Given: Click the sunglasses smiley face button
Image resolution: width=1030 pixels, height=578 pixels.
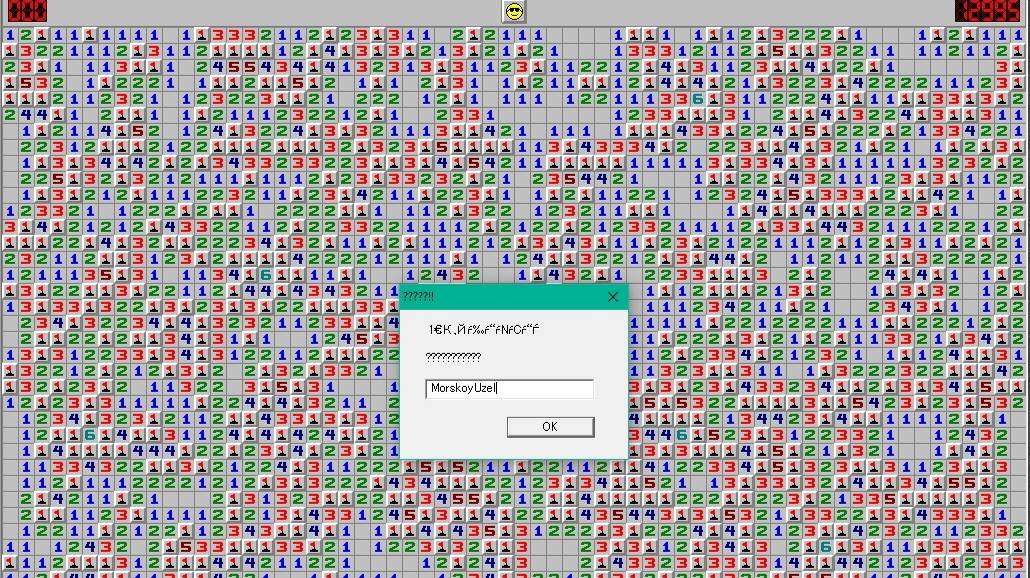Looking at the screenshot, I should point(514,11).
